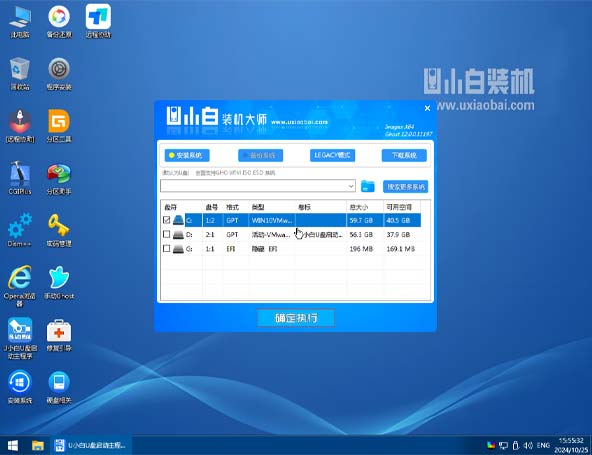Click the D: drive icon in list

[x=178, y=234]
